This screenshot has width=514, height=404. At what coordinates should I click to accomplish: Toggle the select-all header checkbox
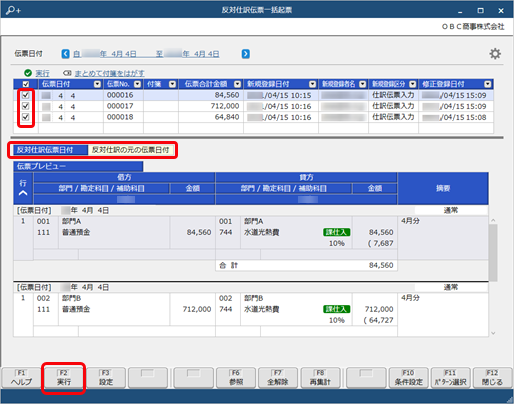pos(26,84)
